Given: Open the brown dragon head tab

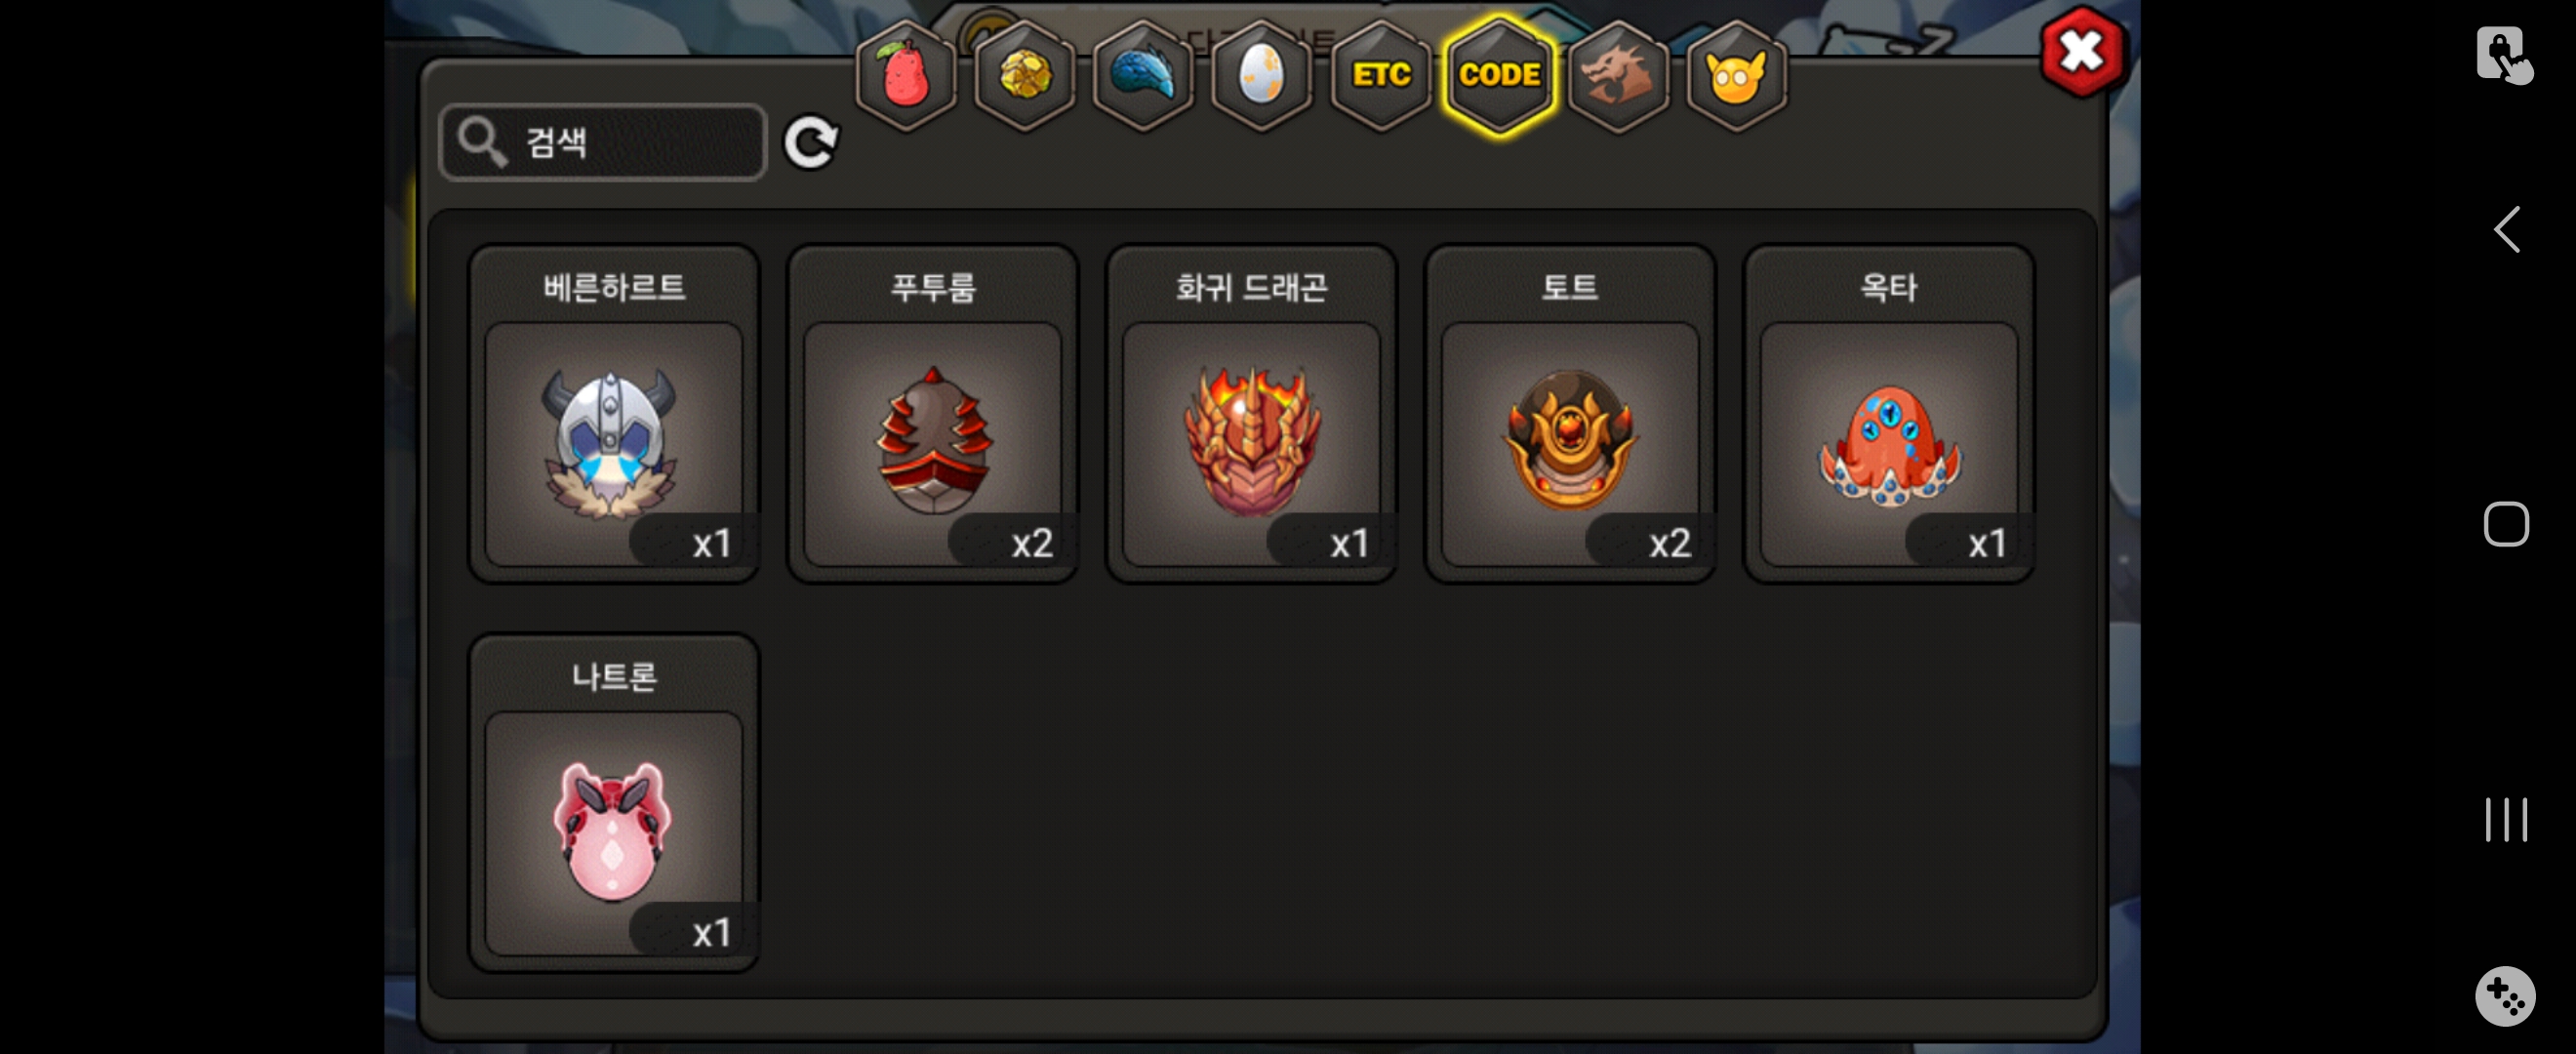Looking at the screenshot, I should point(1618,75).
